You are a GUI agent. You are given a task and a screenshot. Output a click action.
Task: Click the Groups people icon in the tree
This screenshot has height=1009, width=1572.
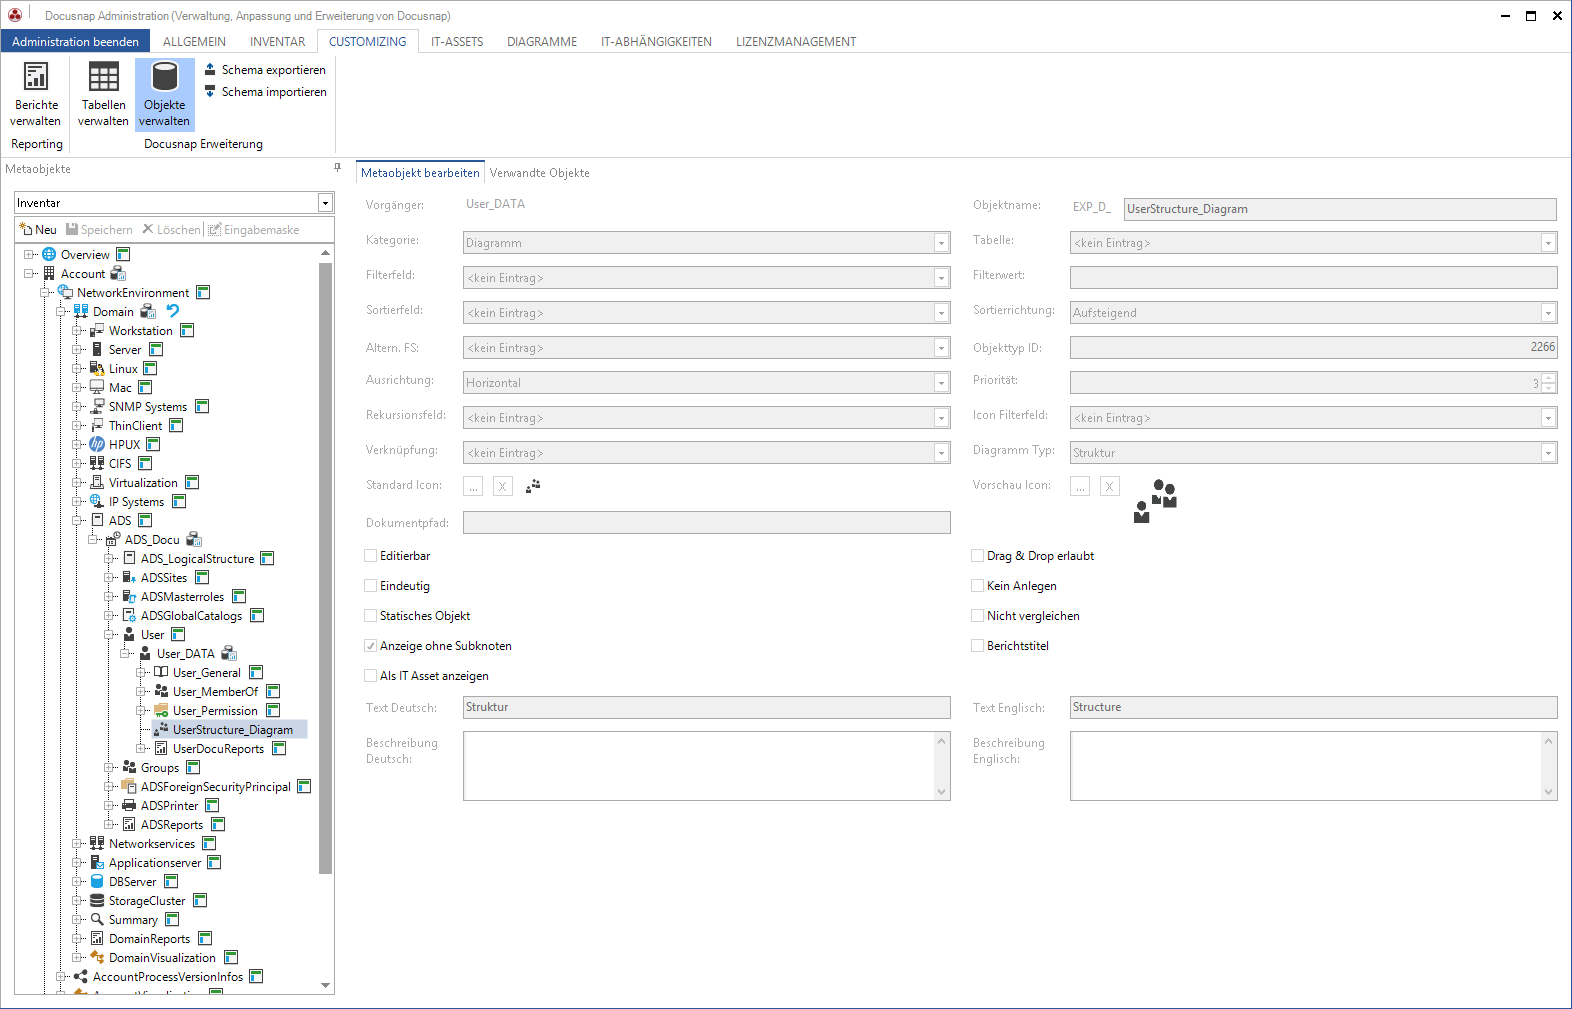pyautogui.click(x=129, y=767)
